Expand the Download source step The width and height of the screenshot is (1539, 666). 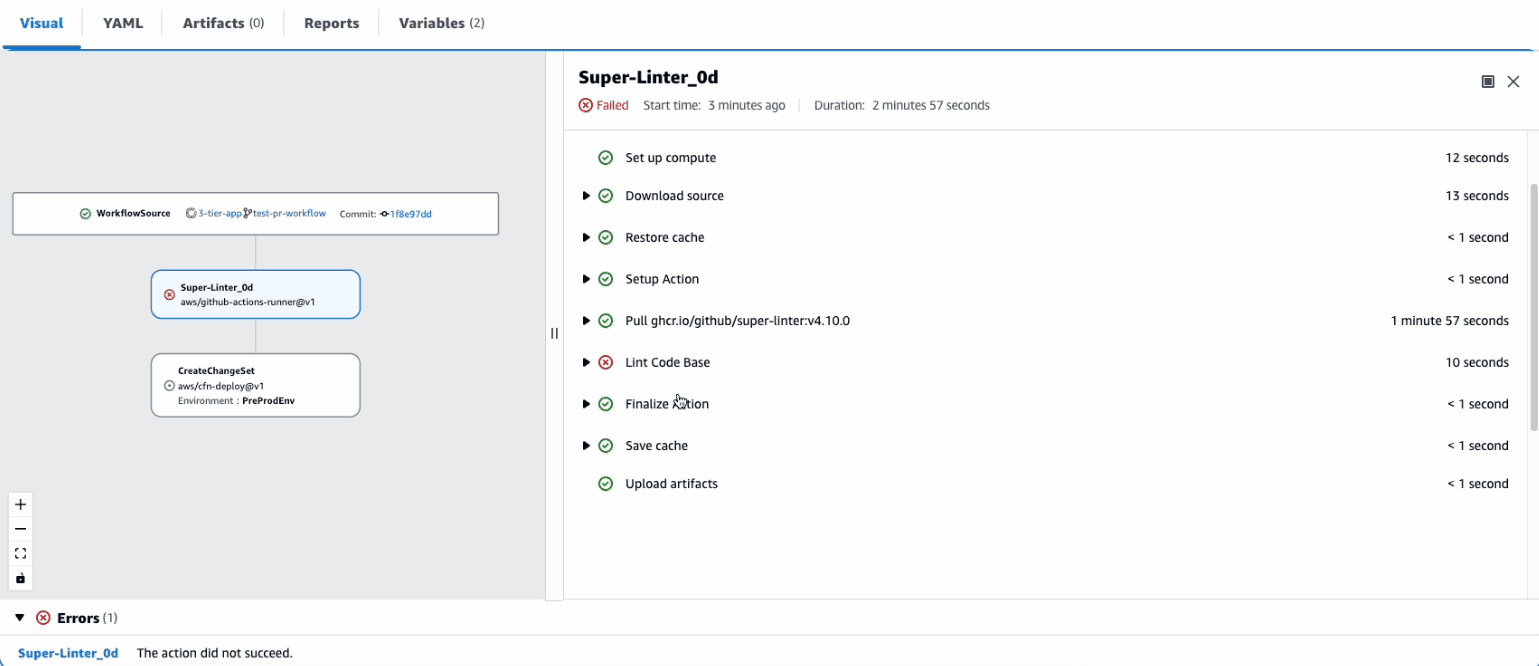(586, 196)
